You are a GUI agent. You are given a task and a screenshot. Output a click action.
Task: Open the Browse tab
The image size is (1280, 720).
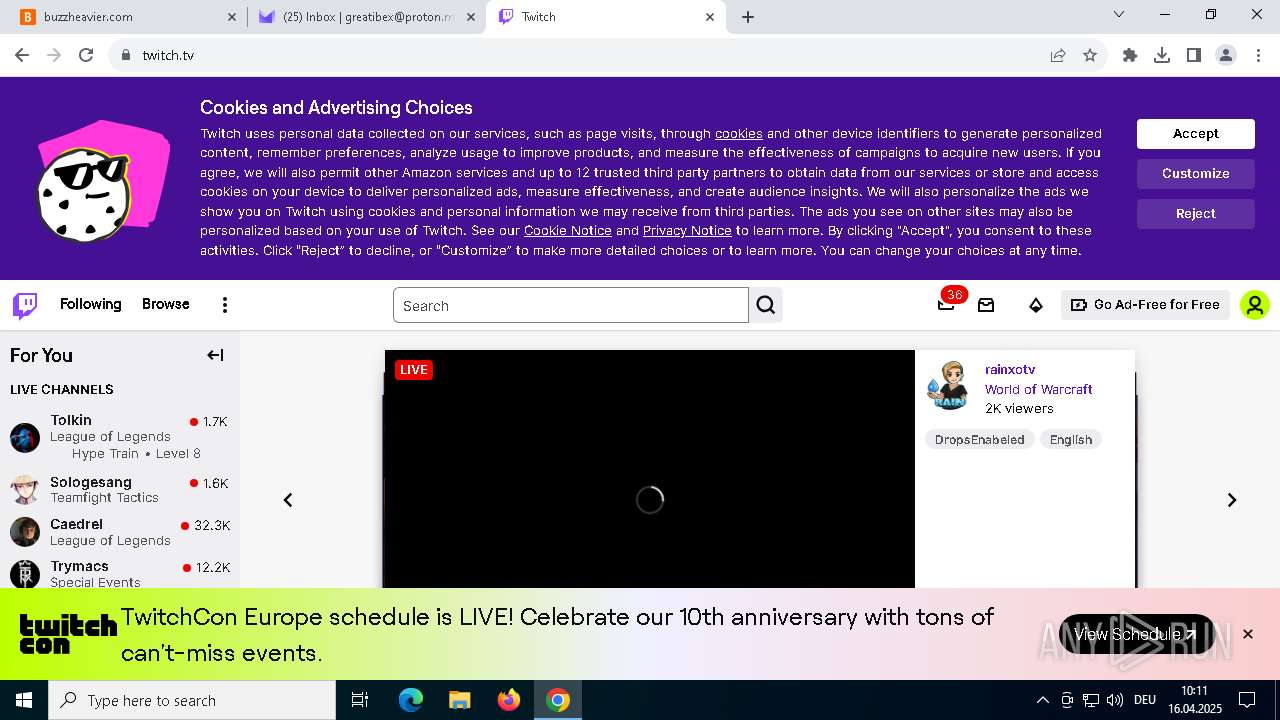(166, 304)
